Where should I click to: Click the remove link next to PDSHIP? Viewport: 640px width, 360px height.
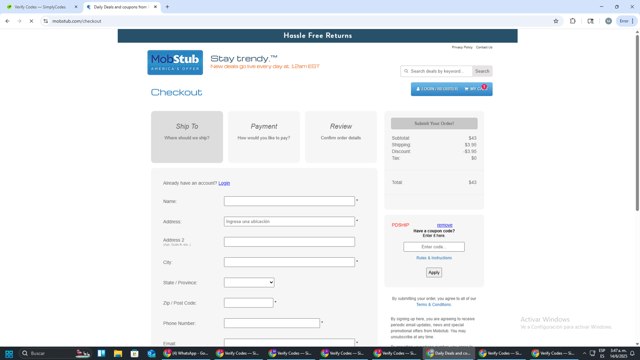(x=444, y=225)
